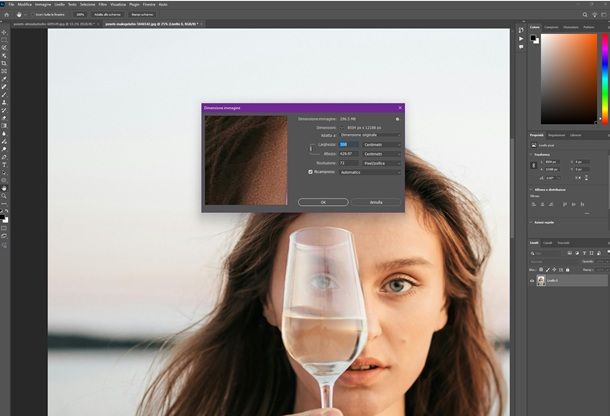The height and width of the screenshot is (416, 610).
Task: Open Altezza units dropdown (Centimetri)
Action: click(382, 154)
